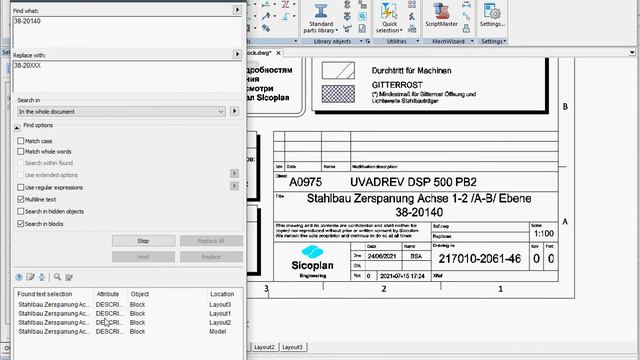
Task: Click the middle icon right of ScriptMaster
Action: (467, 16)
